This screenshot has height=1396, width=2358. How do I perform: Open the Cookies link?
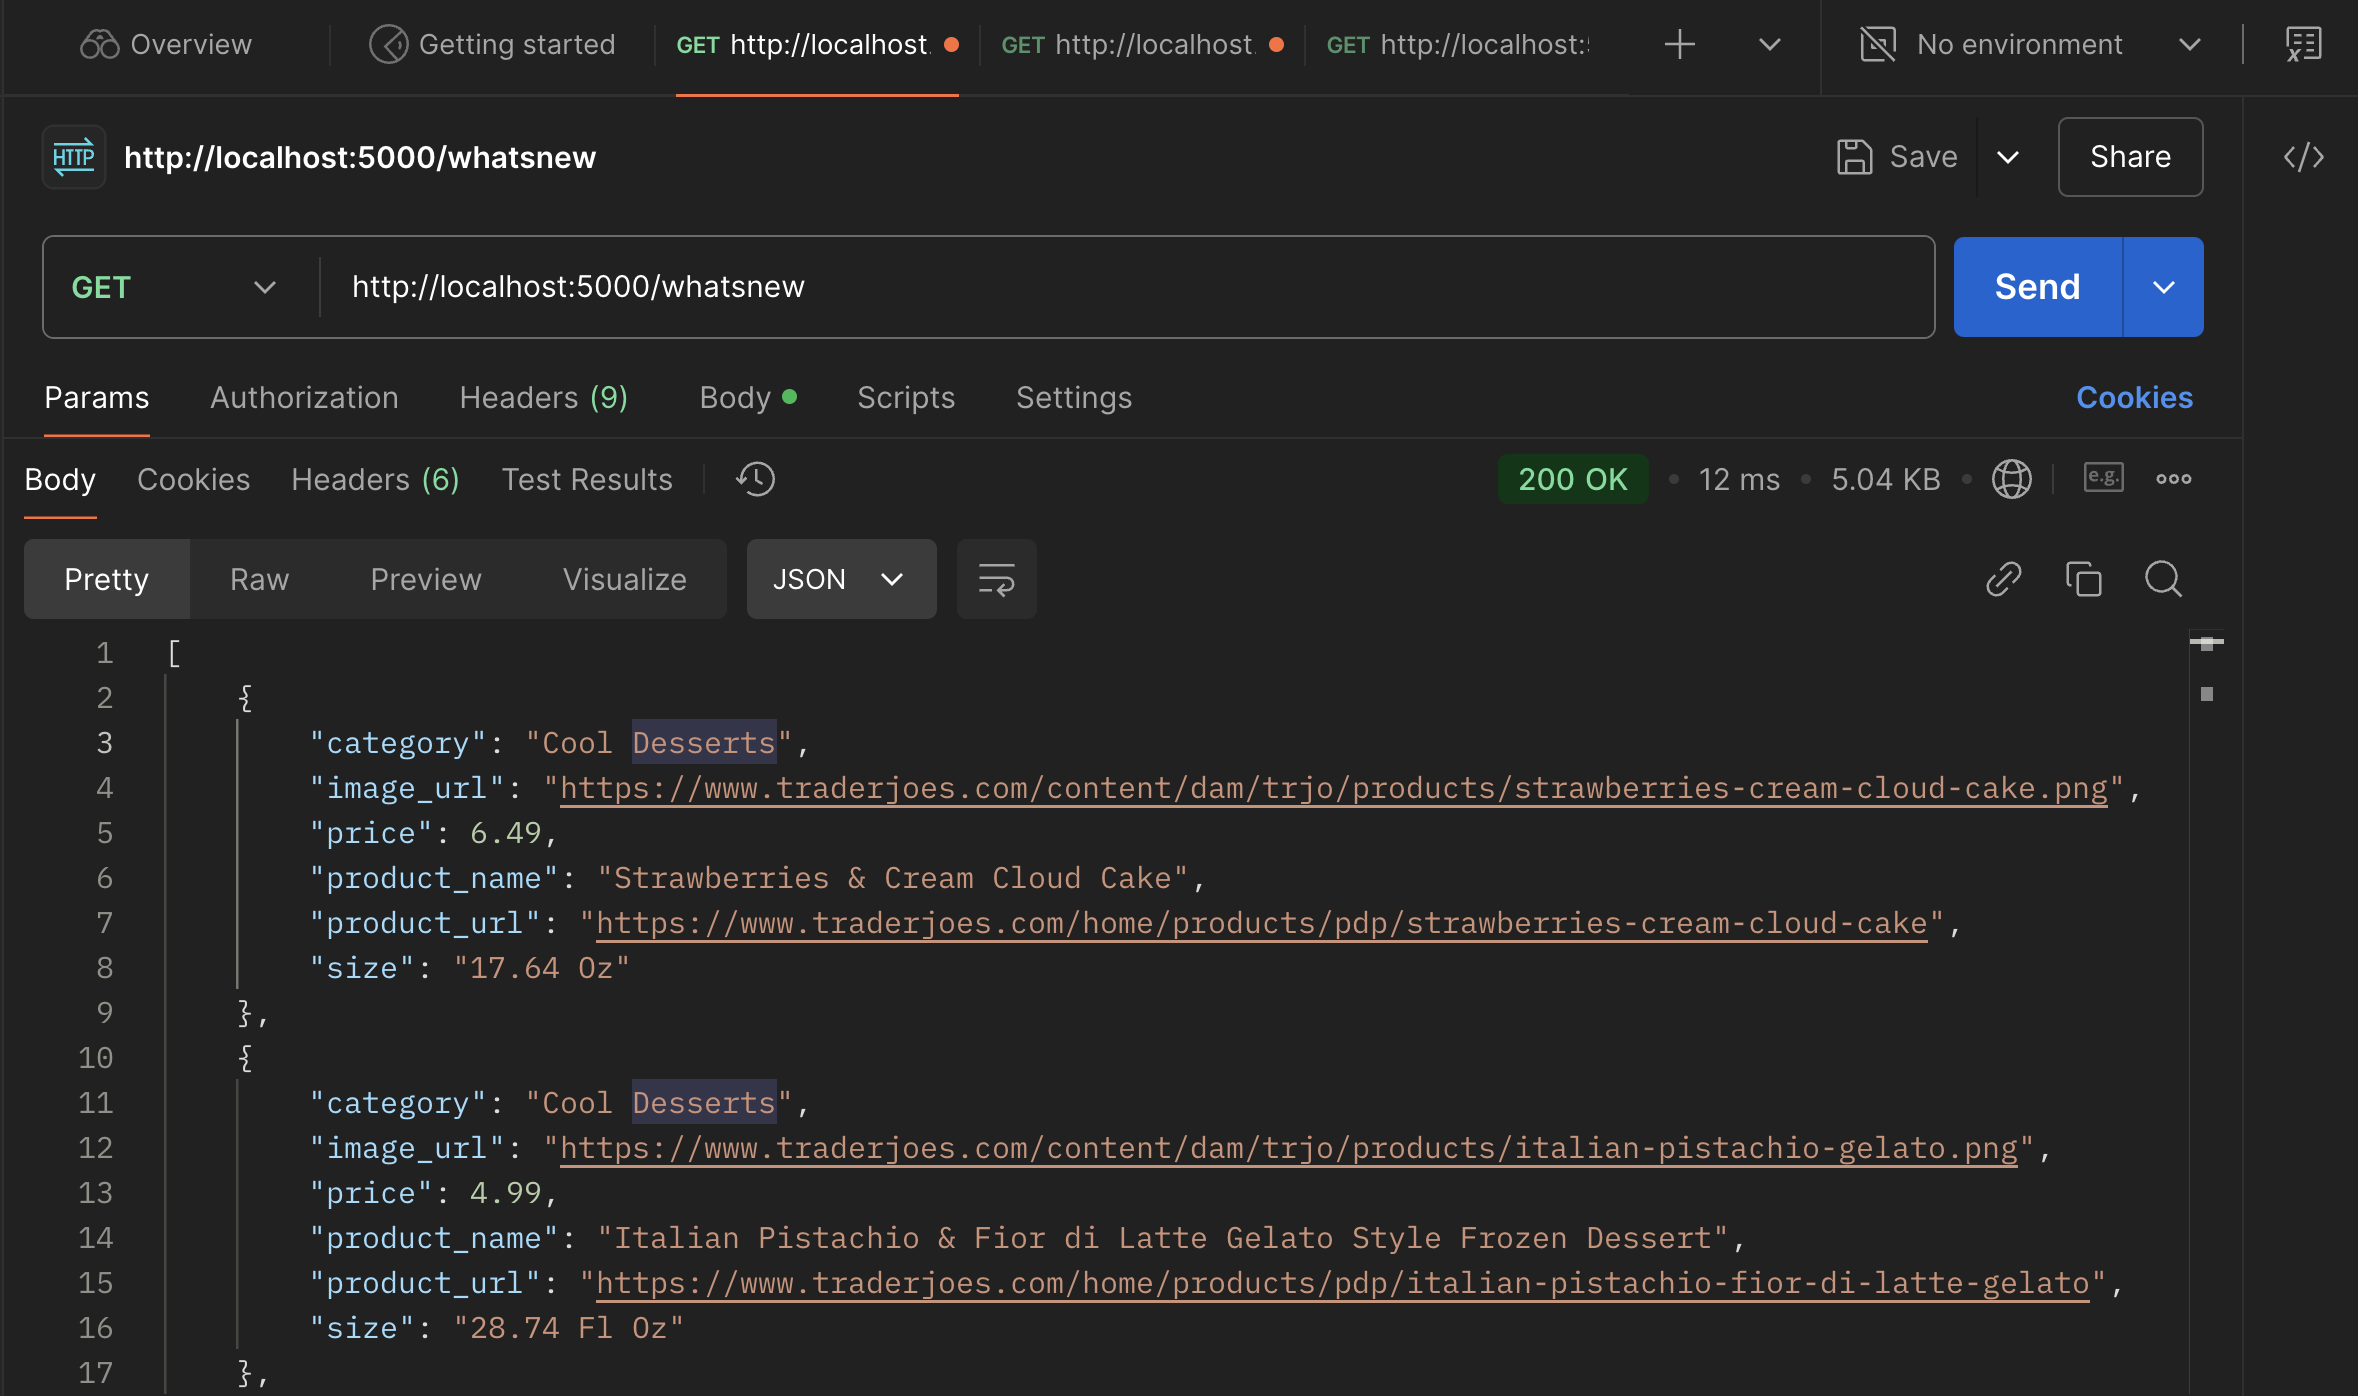pos(2134,397)
